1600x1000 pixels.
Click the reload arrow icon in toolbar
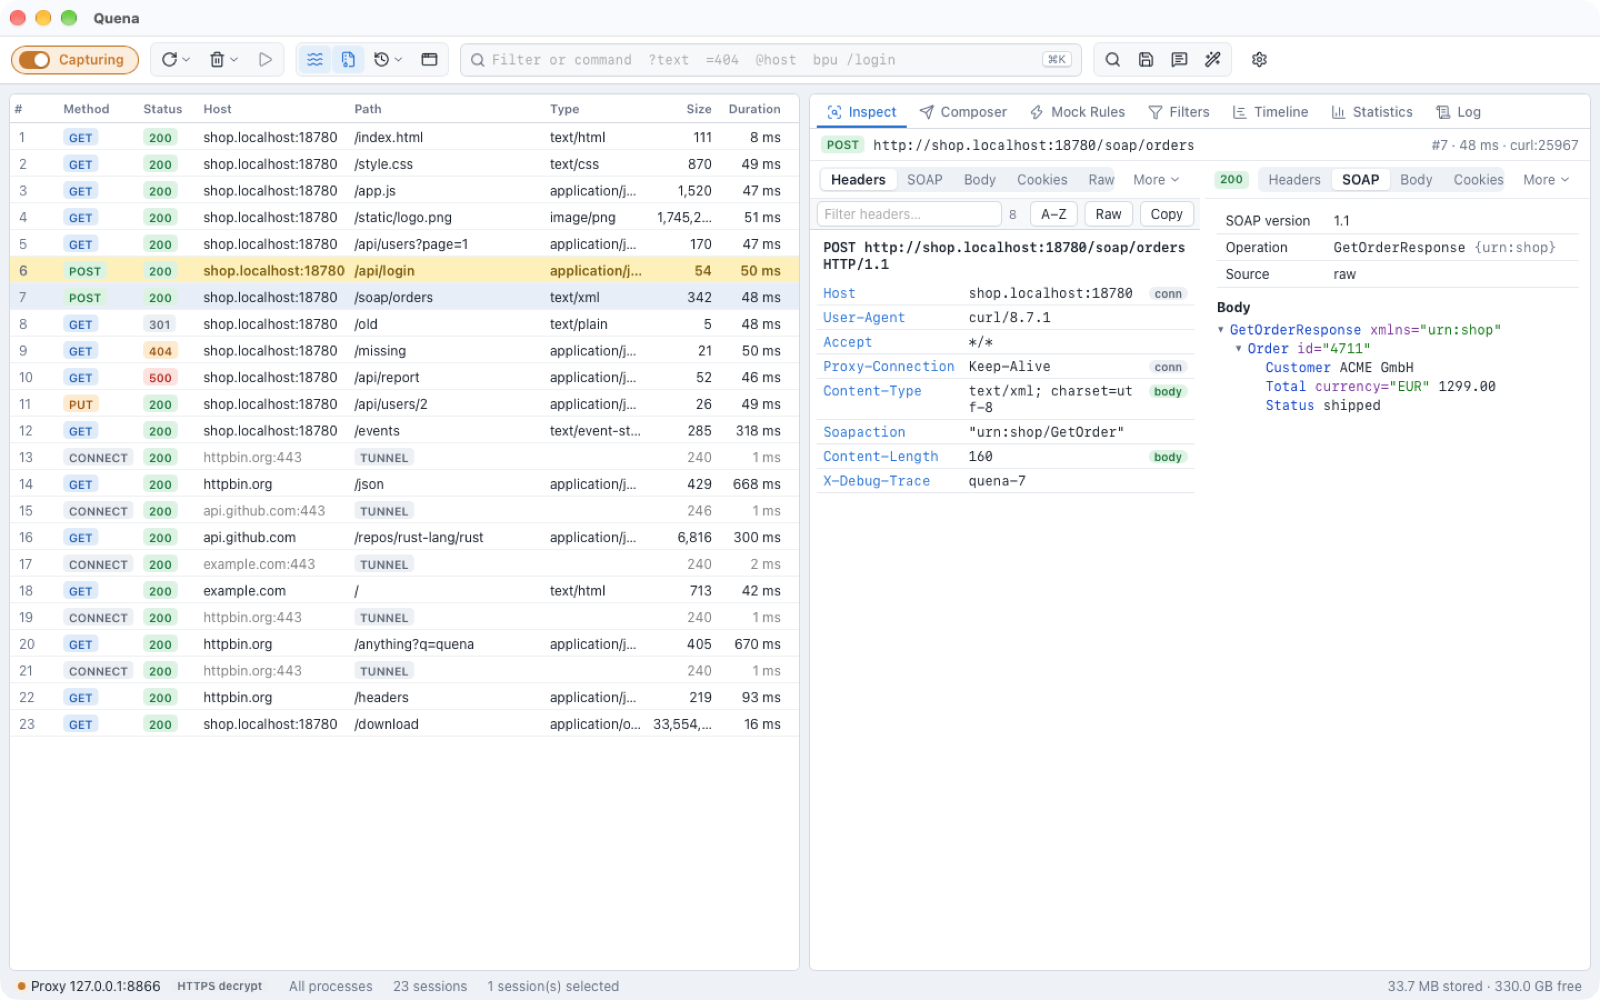point(169,60)
